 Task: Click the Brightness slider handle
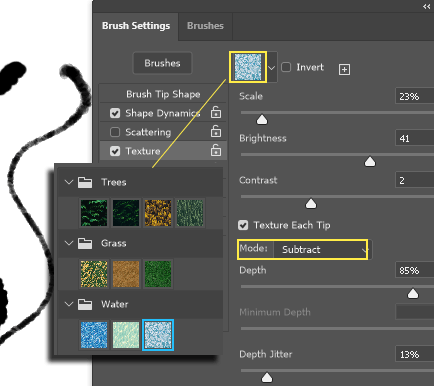click(370, 162)
